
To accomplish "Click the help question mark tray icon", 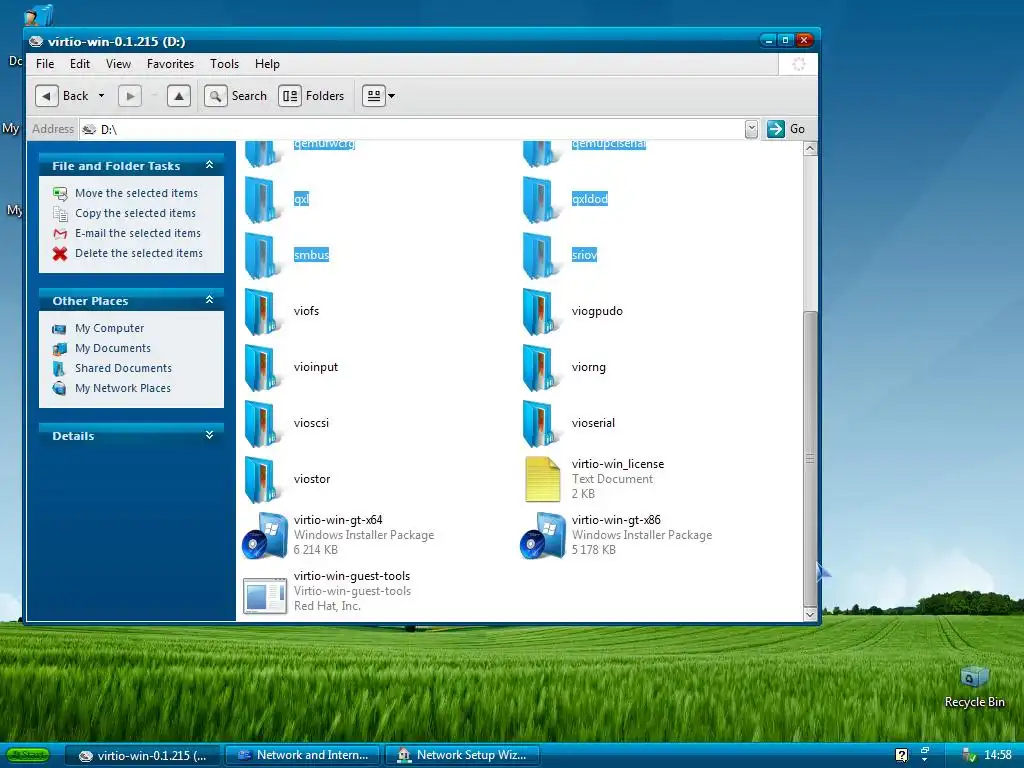I will [901, 756].
